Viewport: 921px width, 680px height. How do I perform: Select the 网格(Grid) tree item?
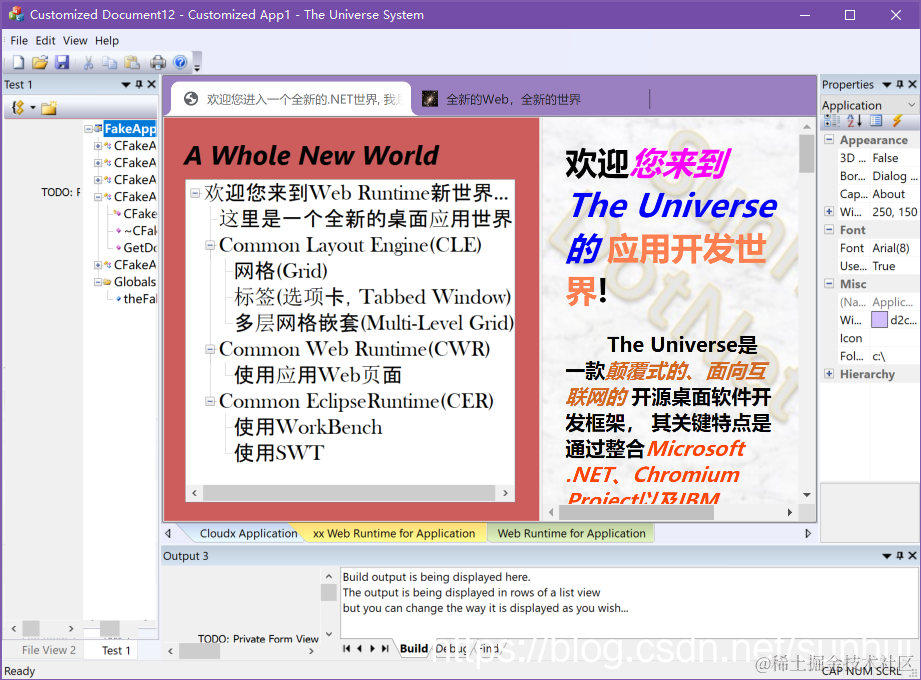click(281, 271)
